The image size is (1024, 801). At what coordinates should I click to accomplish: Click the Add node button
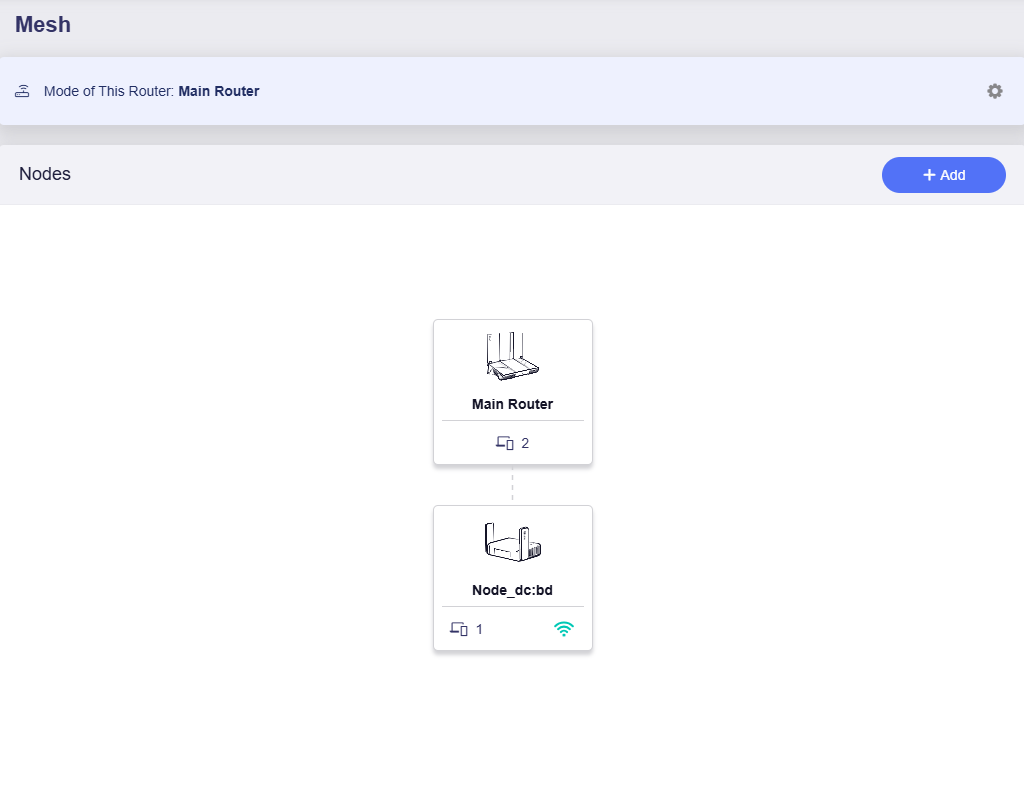pos(943,175)
